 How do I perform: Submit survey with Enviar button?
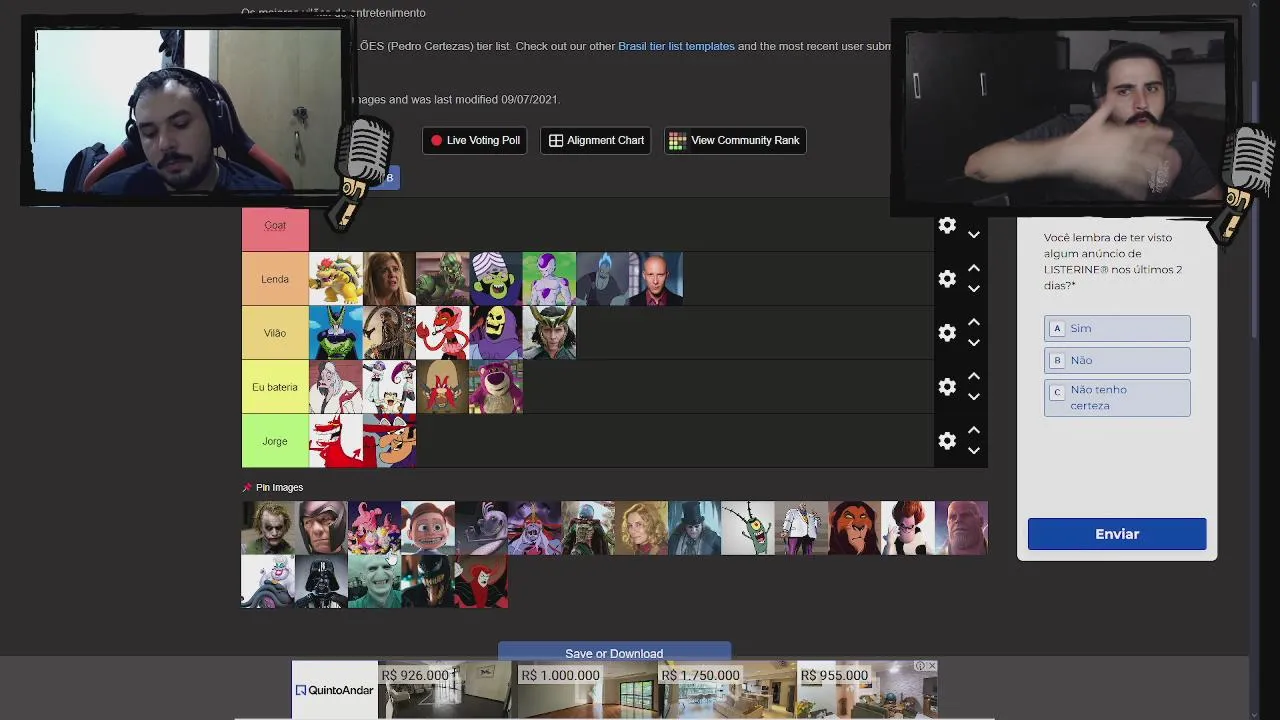tap(1117, 534)
